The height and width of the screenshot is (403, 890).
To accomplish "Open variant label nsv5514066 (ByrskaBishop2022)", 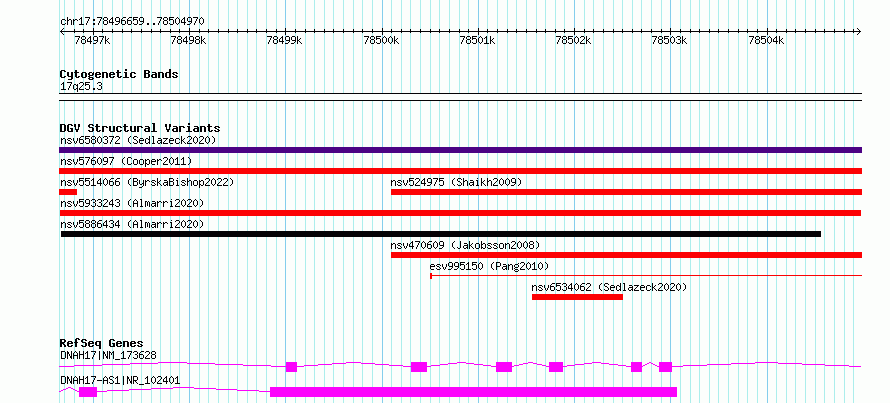I will point(147,182).
